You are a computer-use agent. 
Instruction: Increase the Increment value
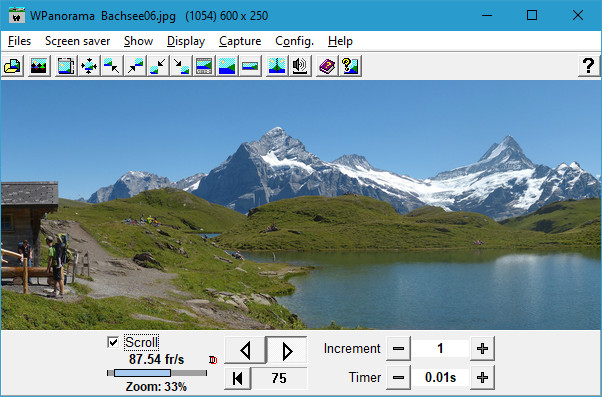pyautogui.click(x=482, y=349)
